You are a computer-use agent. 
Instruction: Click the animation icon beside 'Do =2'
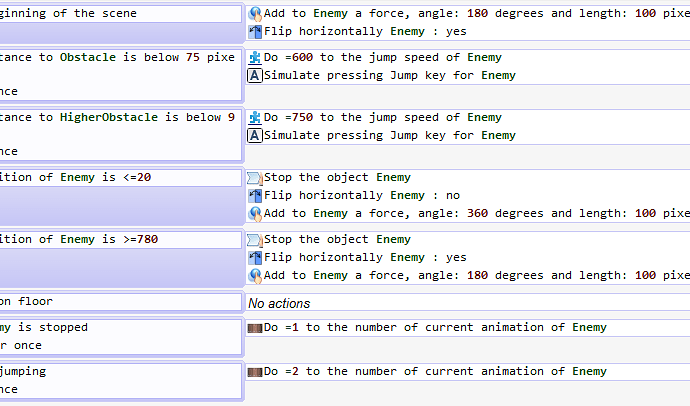[x=255, y=372]
